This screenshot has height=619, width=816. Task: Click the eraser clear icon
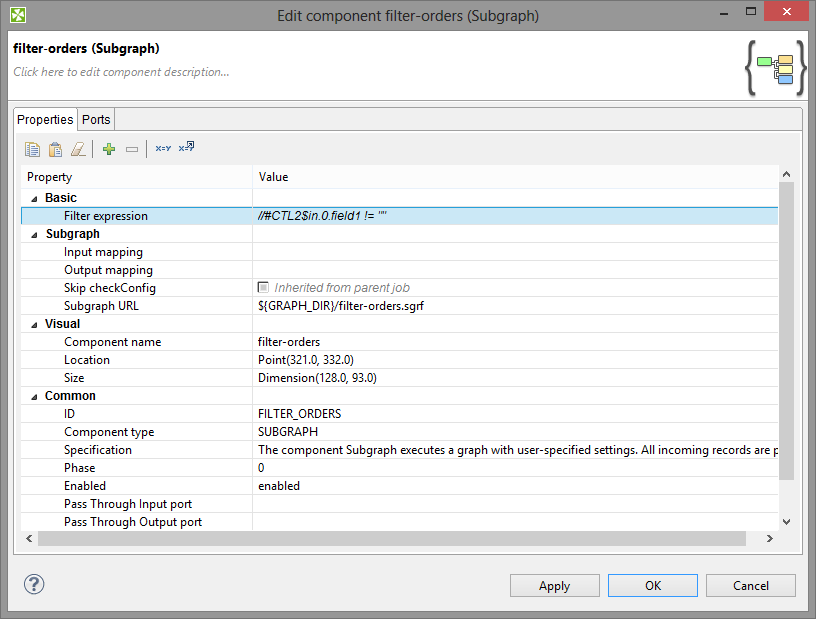78,149
